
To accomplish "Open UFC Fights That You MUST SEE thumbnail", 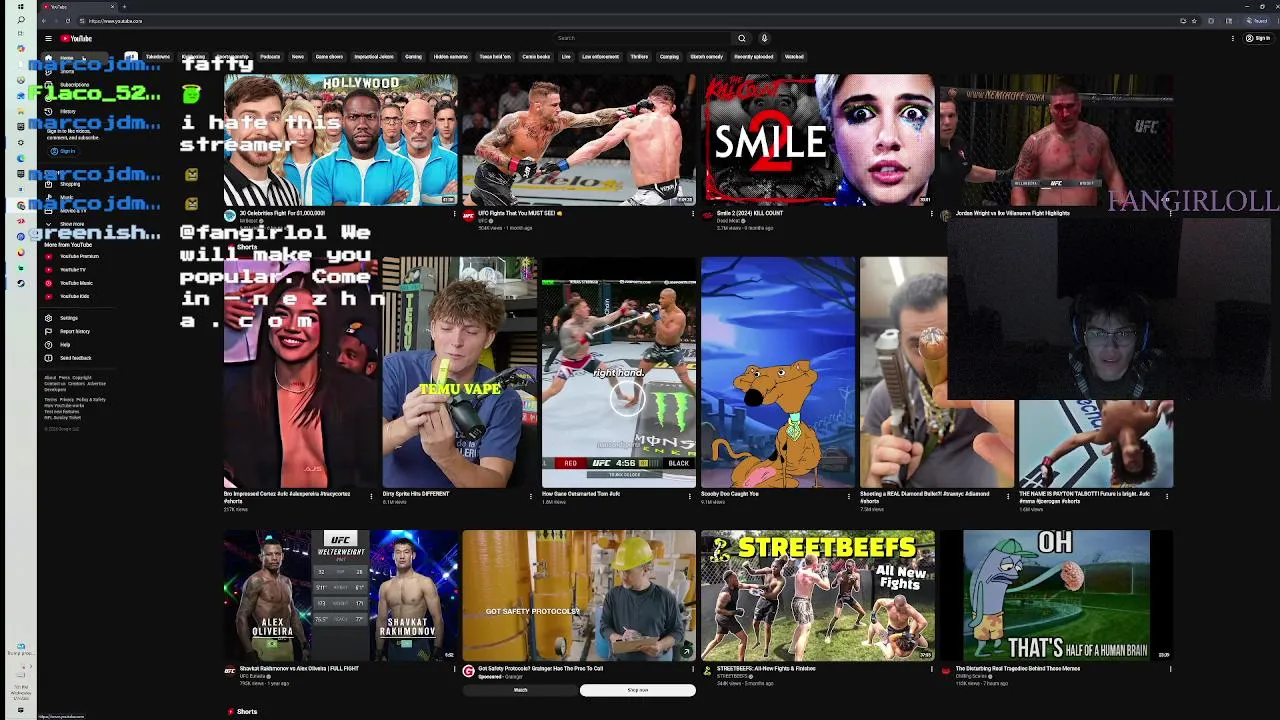I will (579, 139).
